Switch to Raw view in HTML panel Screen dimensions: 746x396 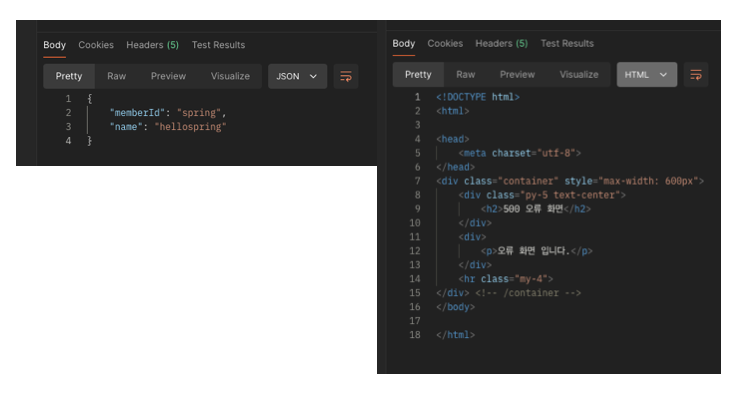466,75
